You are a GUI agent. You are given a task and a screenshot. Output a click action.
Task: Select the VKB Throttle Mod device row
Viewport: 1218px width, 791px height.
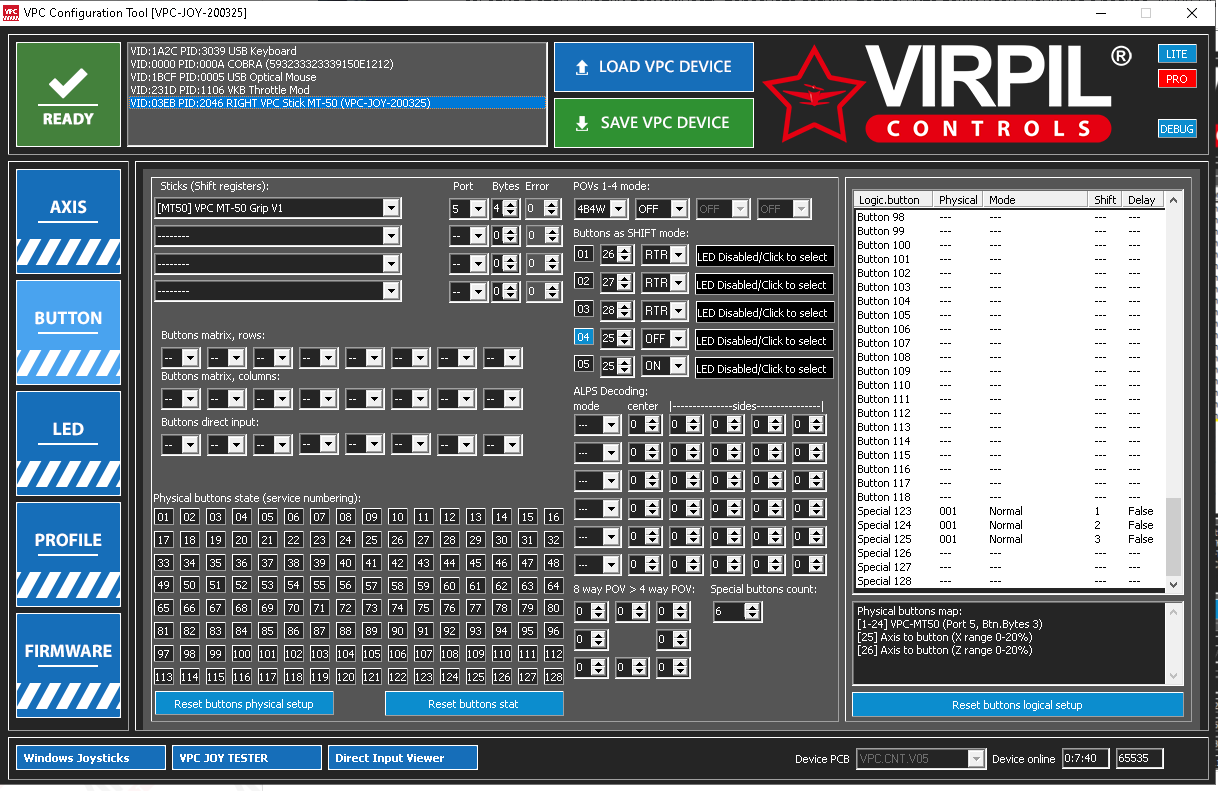point(337,90)
